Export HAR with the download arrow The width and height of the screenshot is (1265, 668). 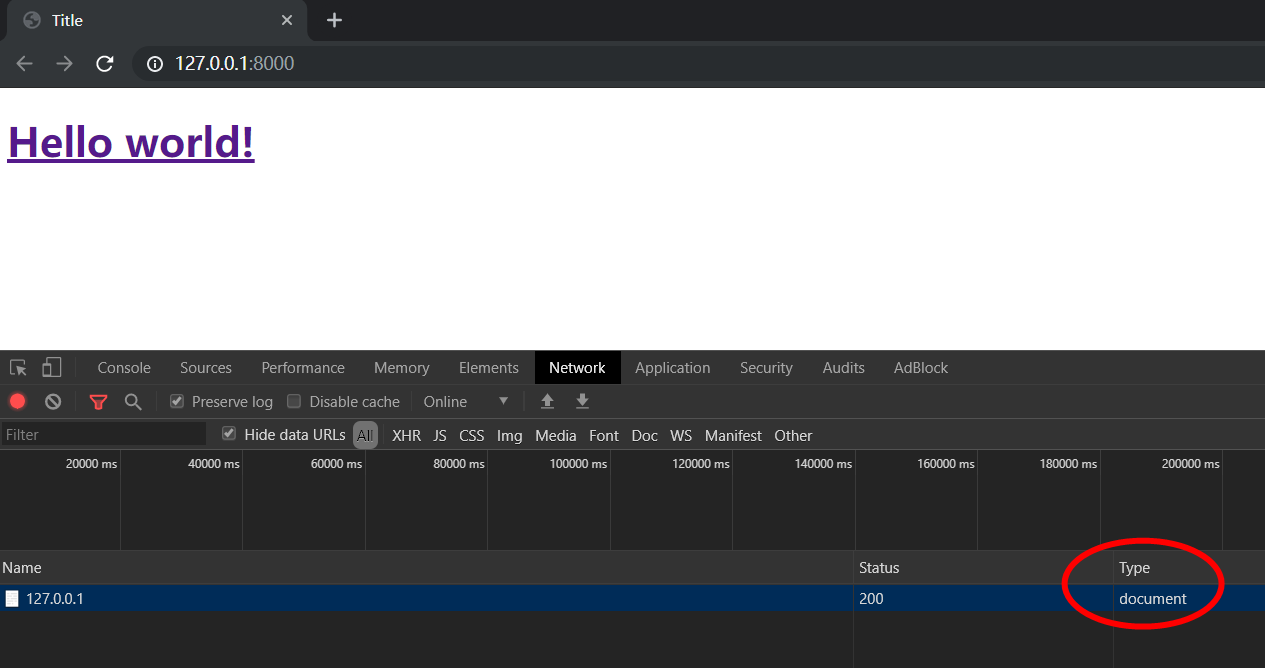(582, 402)
